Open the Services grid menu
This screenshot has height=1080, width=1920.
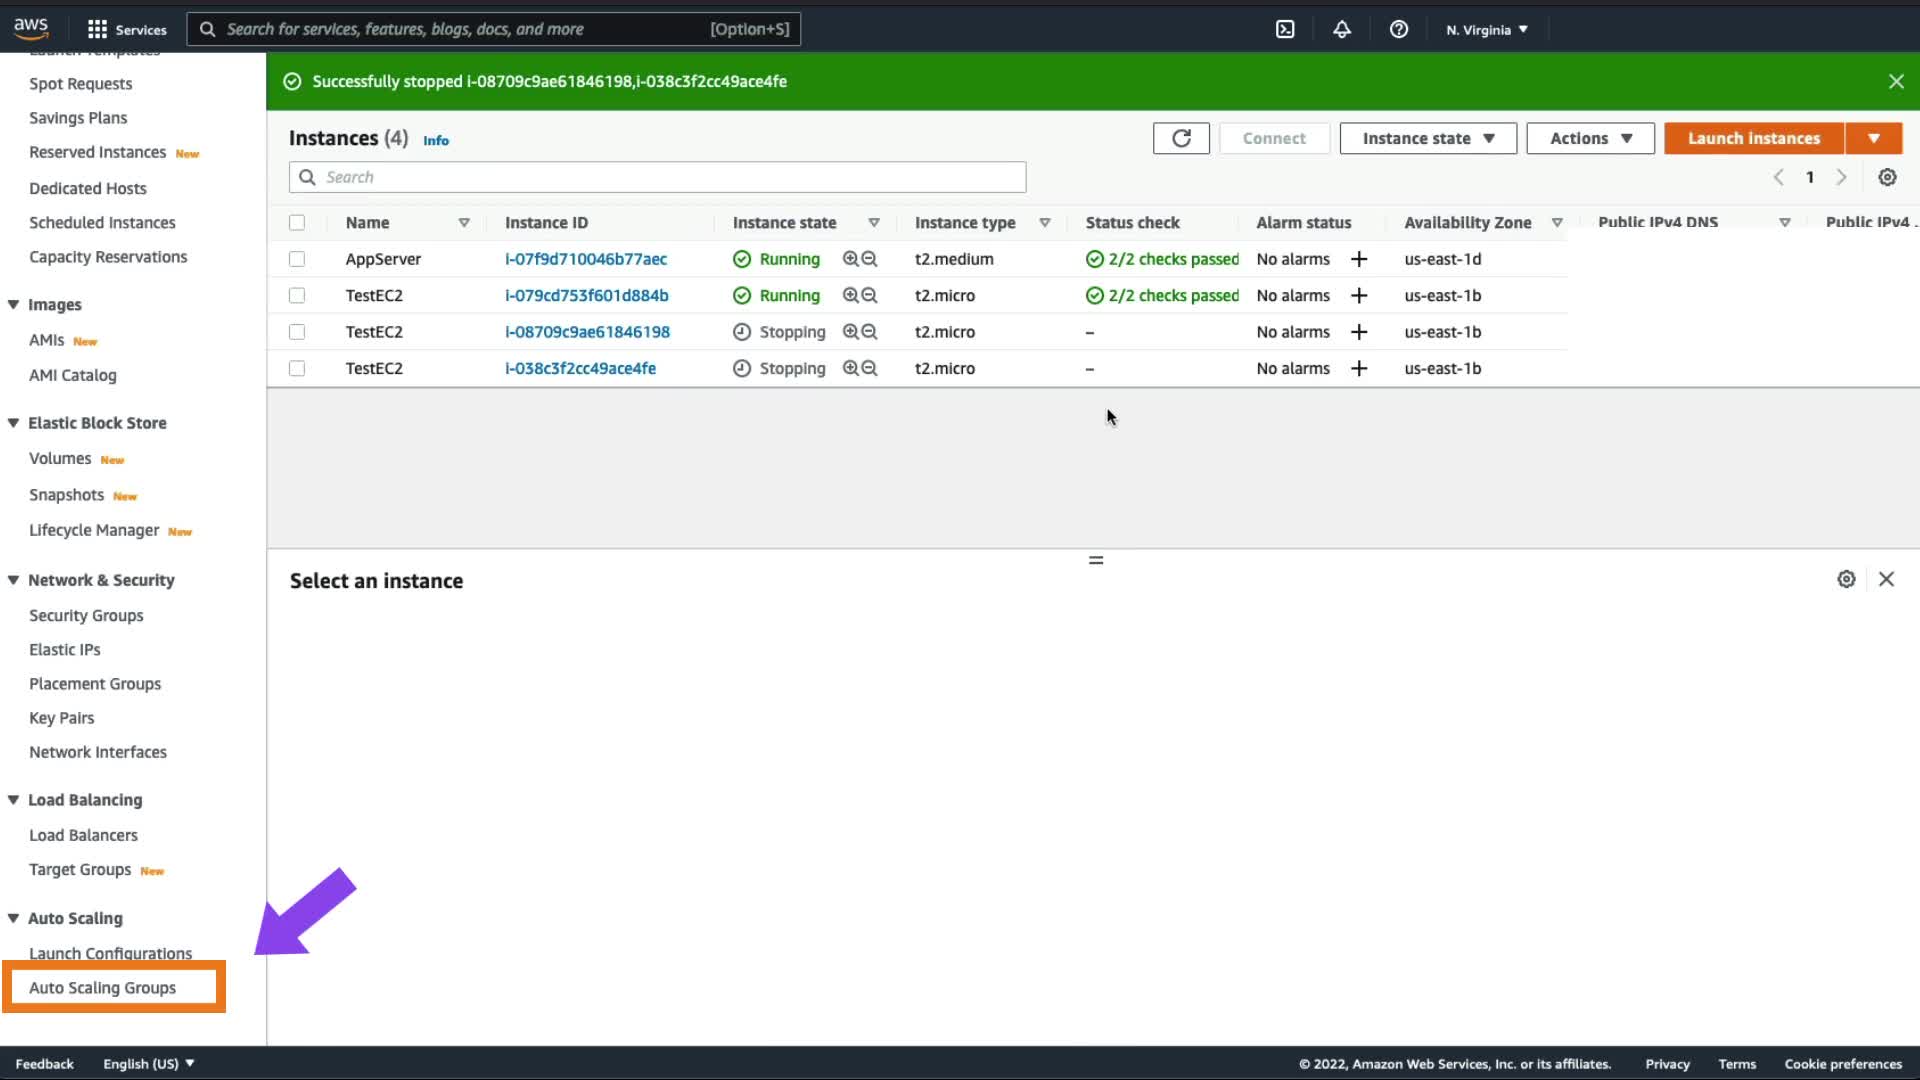pos(127,29)
